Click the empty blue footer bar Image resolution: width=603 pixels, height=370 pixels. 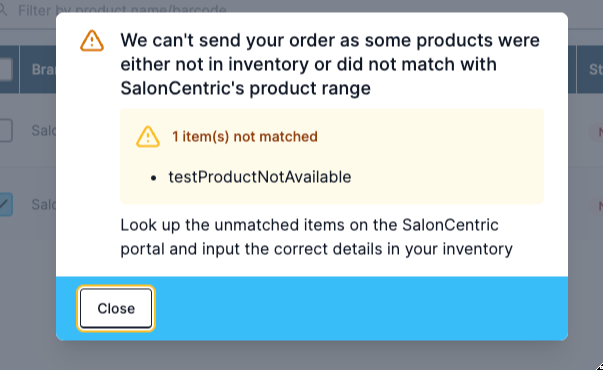(x=361, y=308)
